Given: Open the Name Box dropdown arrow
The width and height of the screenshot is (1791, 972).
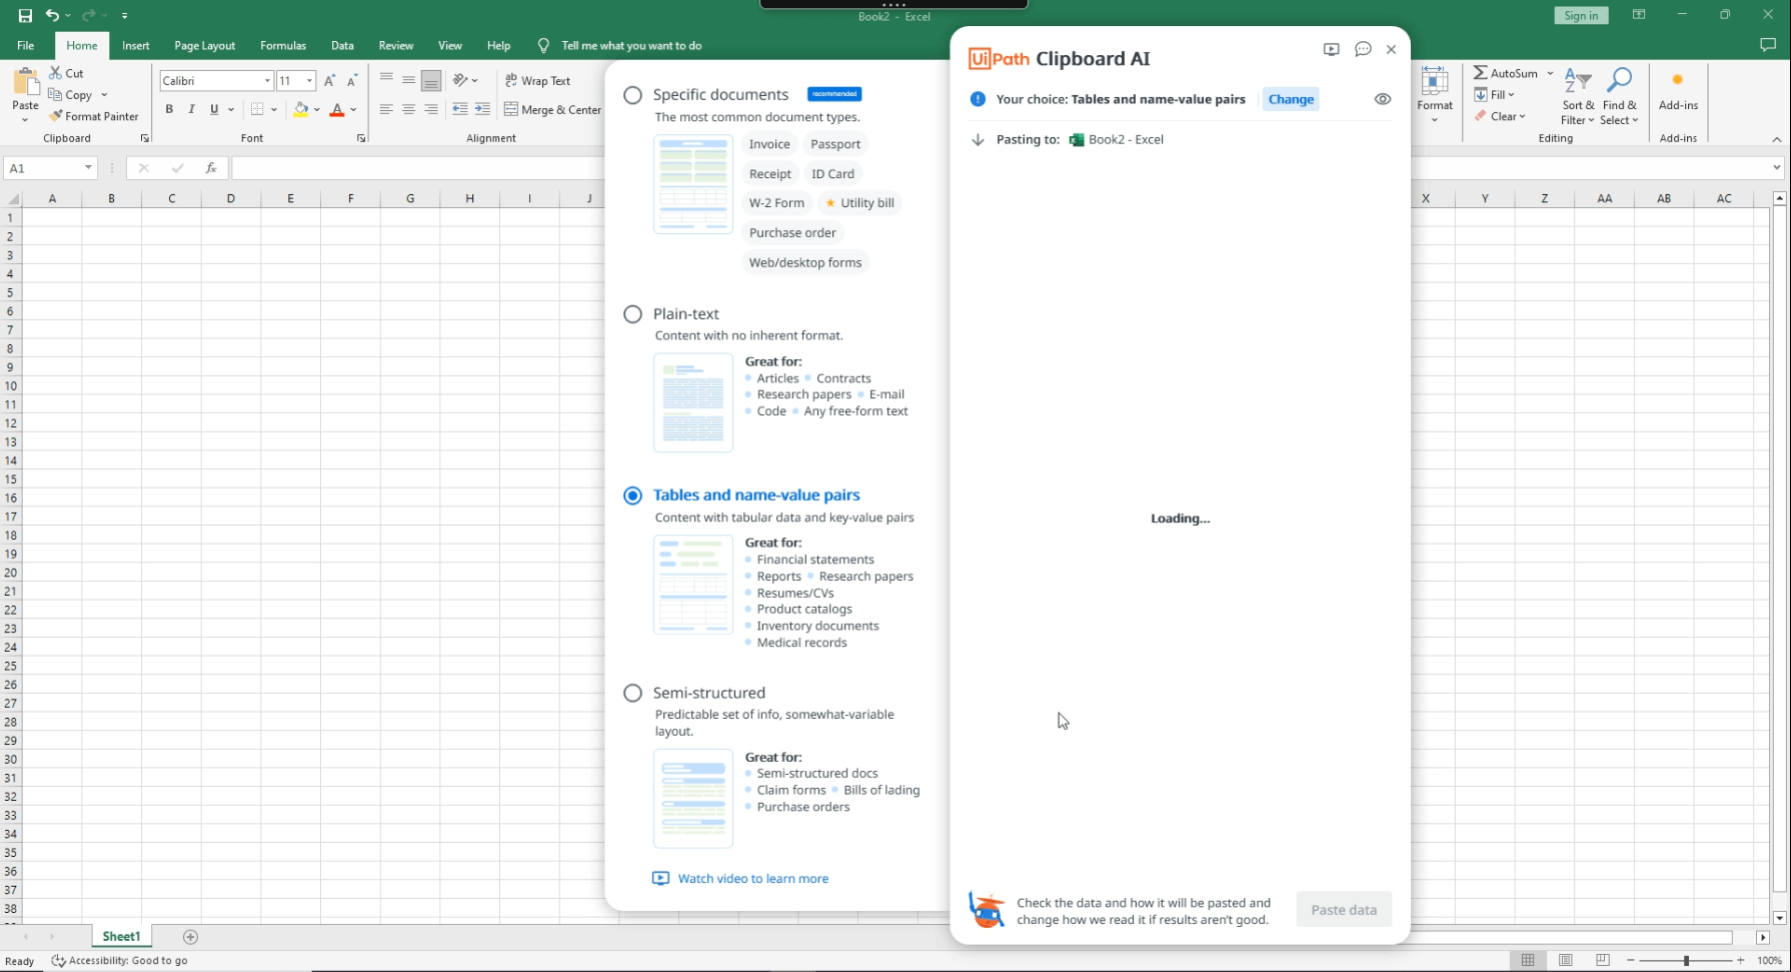Looking at the screenshot, I should click(x=88, y=168).
